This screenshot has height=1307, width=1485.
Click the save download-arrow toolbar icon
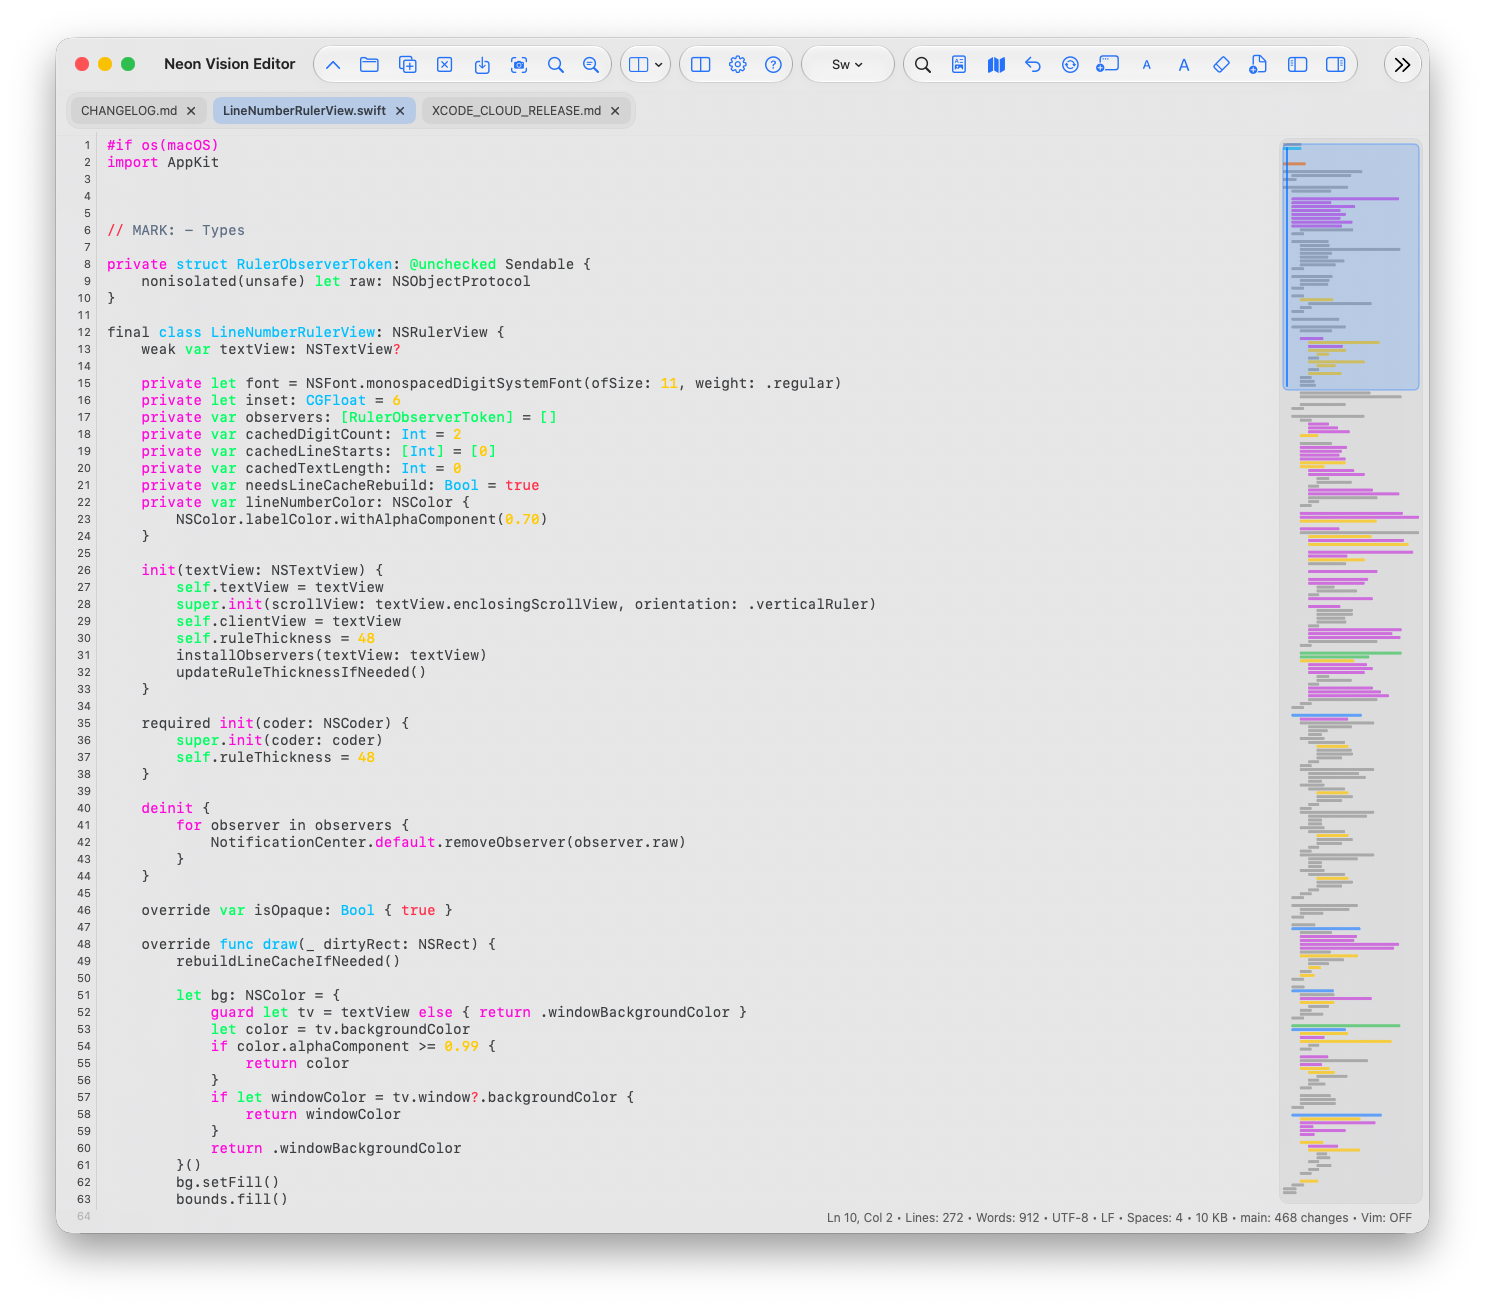tap(482, 65)
